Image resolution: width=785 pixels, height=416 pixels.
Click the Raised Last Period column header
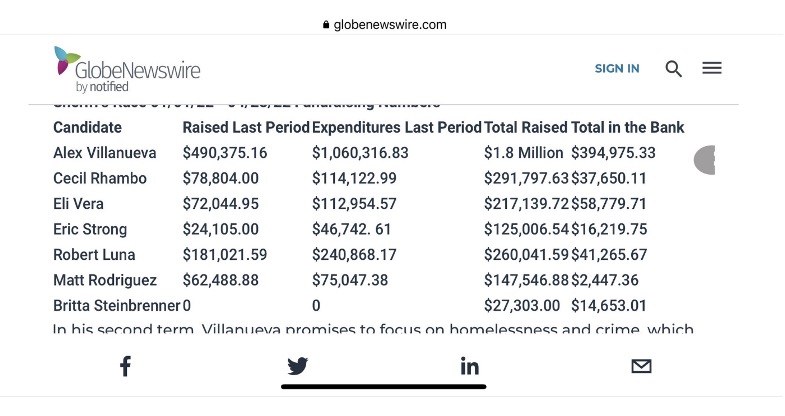click(x=246, y=128)
